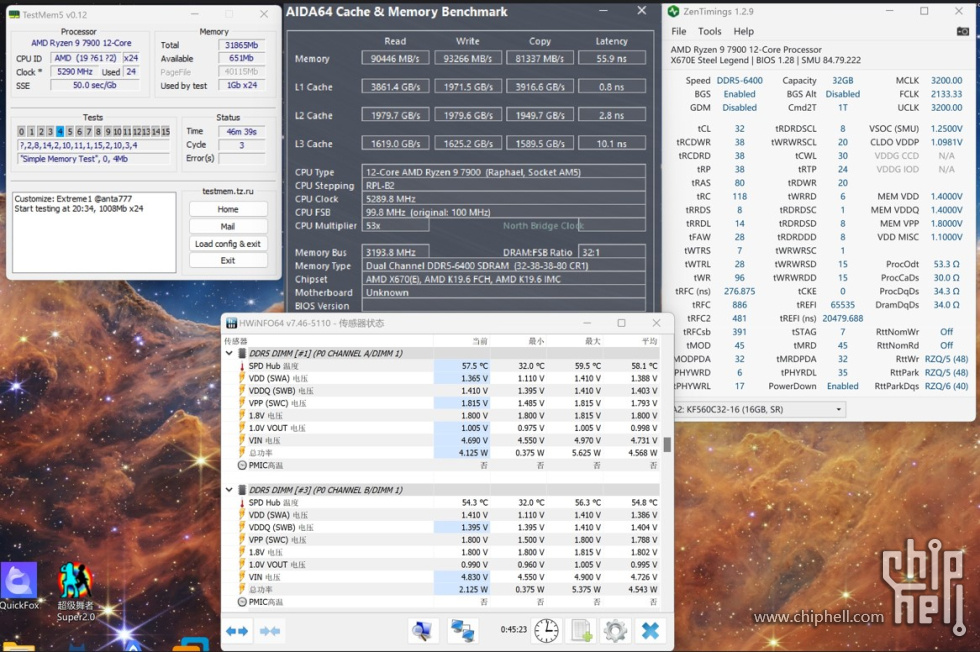The width and height of the screenshot is (980, 652).
Task: Click DIMM #3 PMIC row clock icon
Action: click(x=242, y=602)
